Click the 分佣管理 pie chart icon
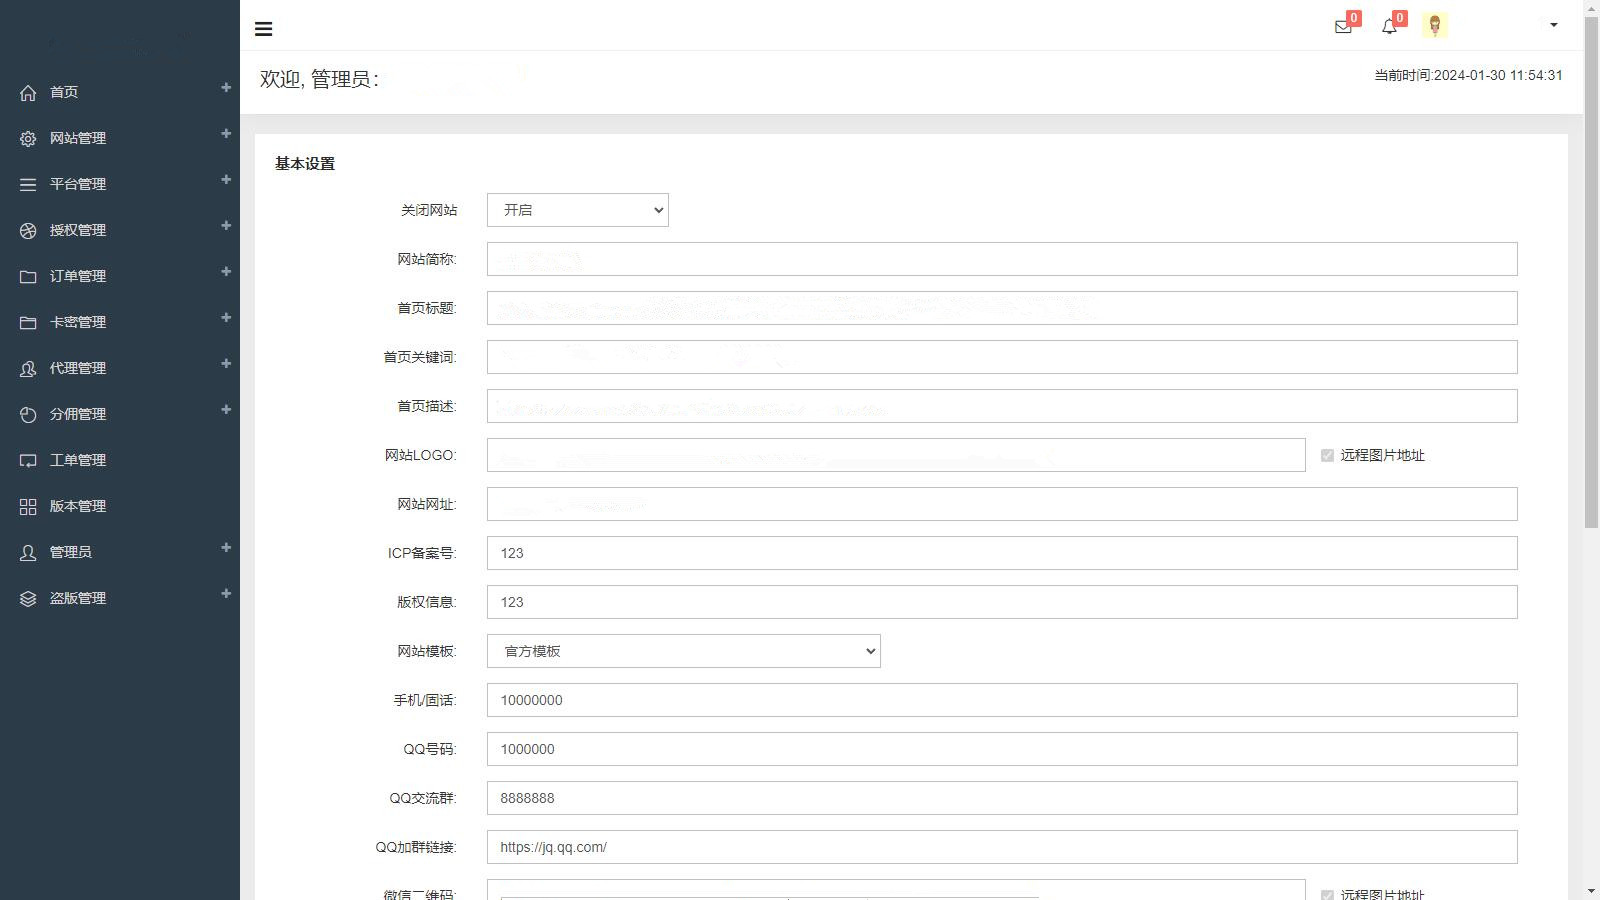1600x900 pixels. coord(28,414)
